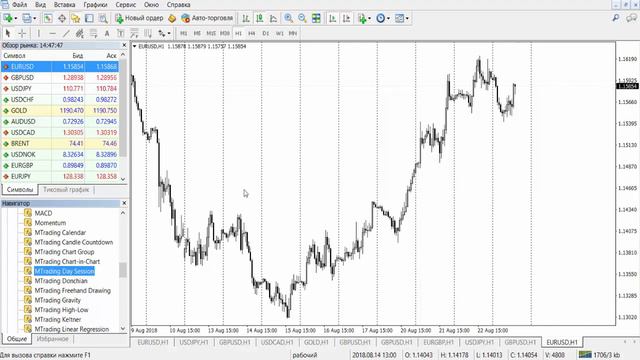Switch to the Тиковый график tab
The height and width of the screenshot is (360, 640).
tap(66, 190)
